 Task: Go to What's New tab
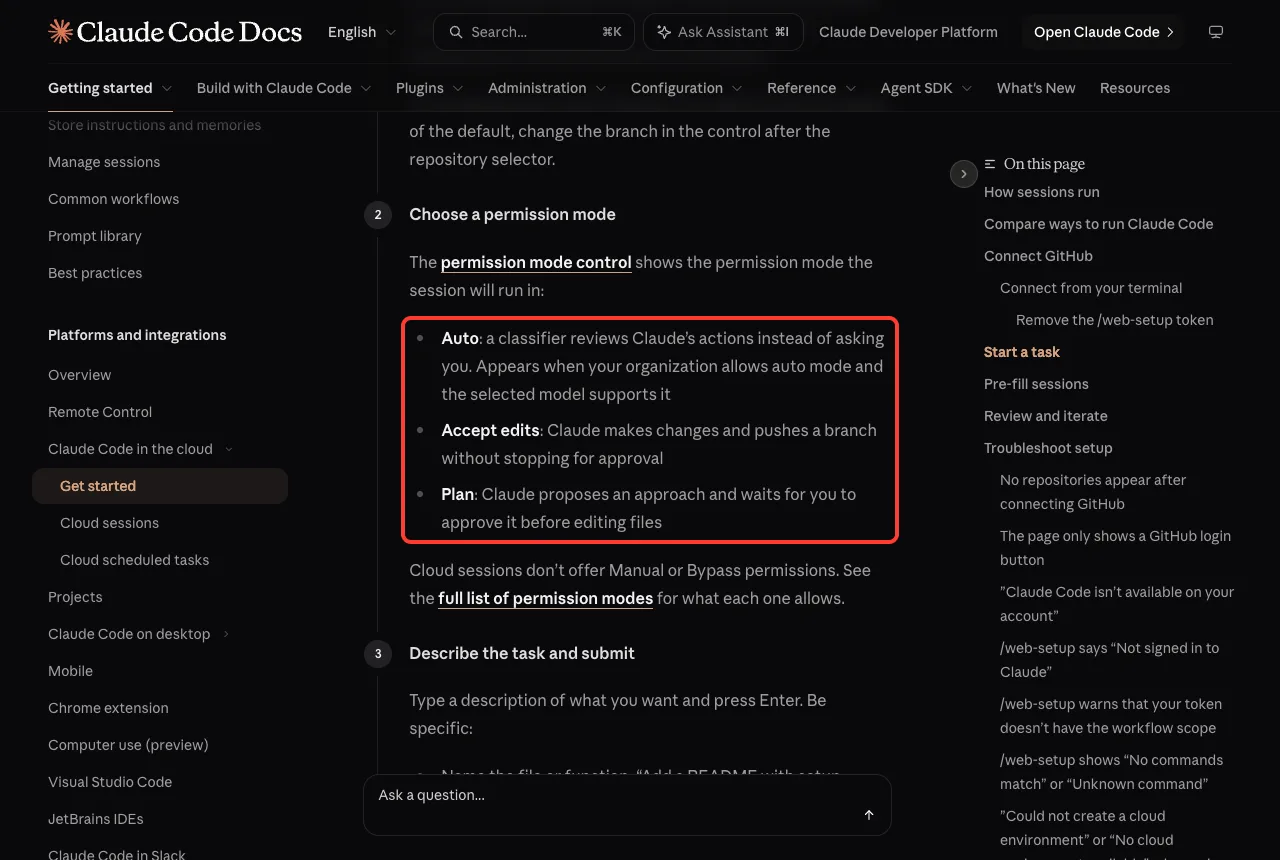click(x=1036, y=88)
